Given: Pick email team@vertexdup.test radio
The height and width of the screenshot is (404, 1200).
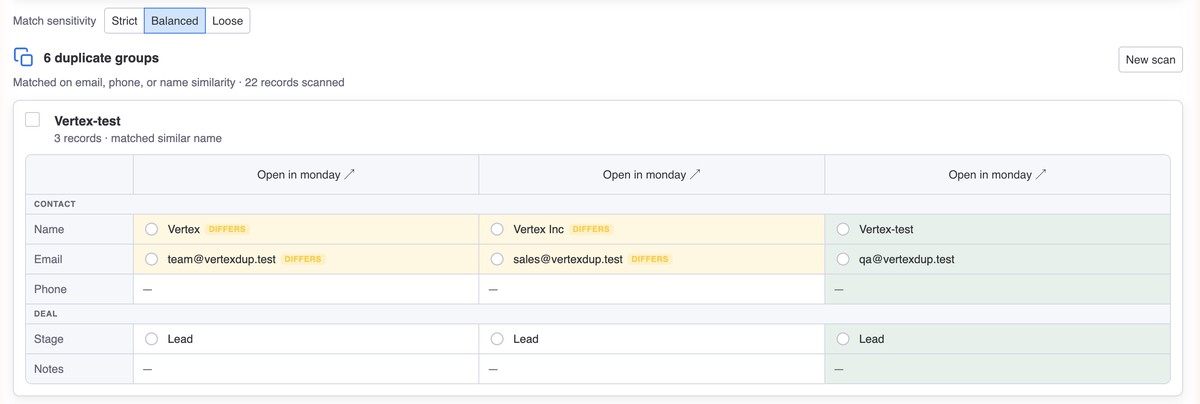Looking at the screenshot, I should point(152,259).
